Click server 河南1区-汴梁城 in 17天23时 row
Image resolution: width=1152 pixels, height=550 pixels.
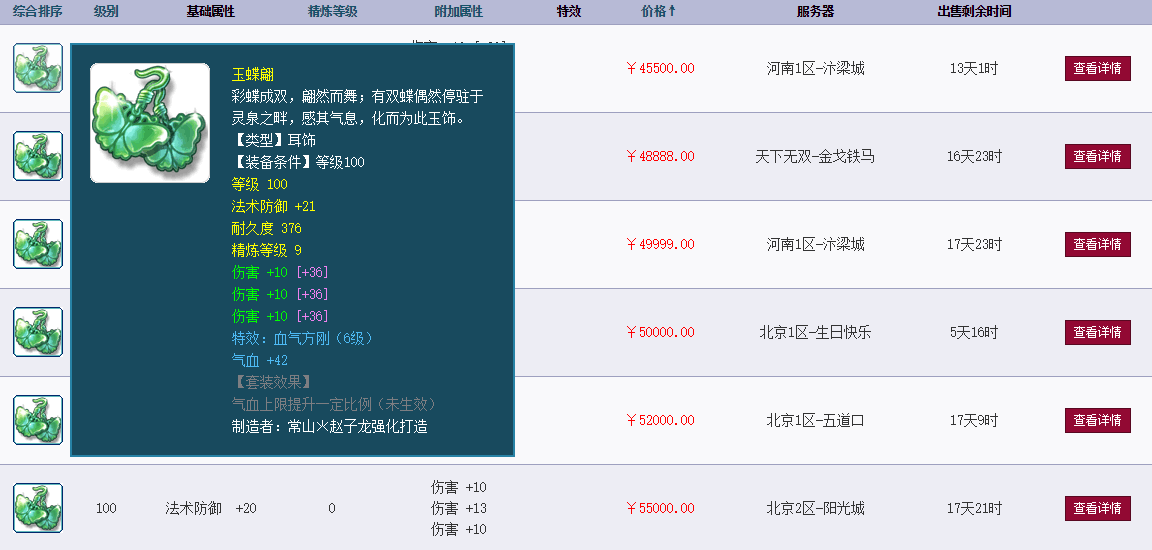[816, 245]
